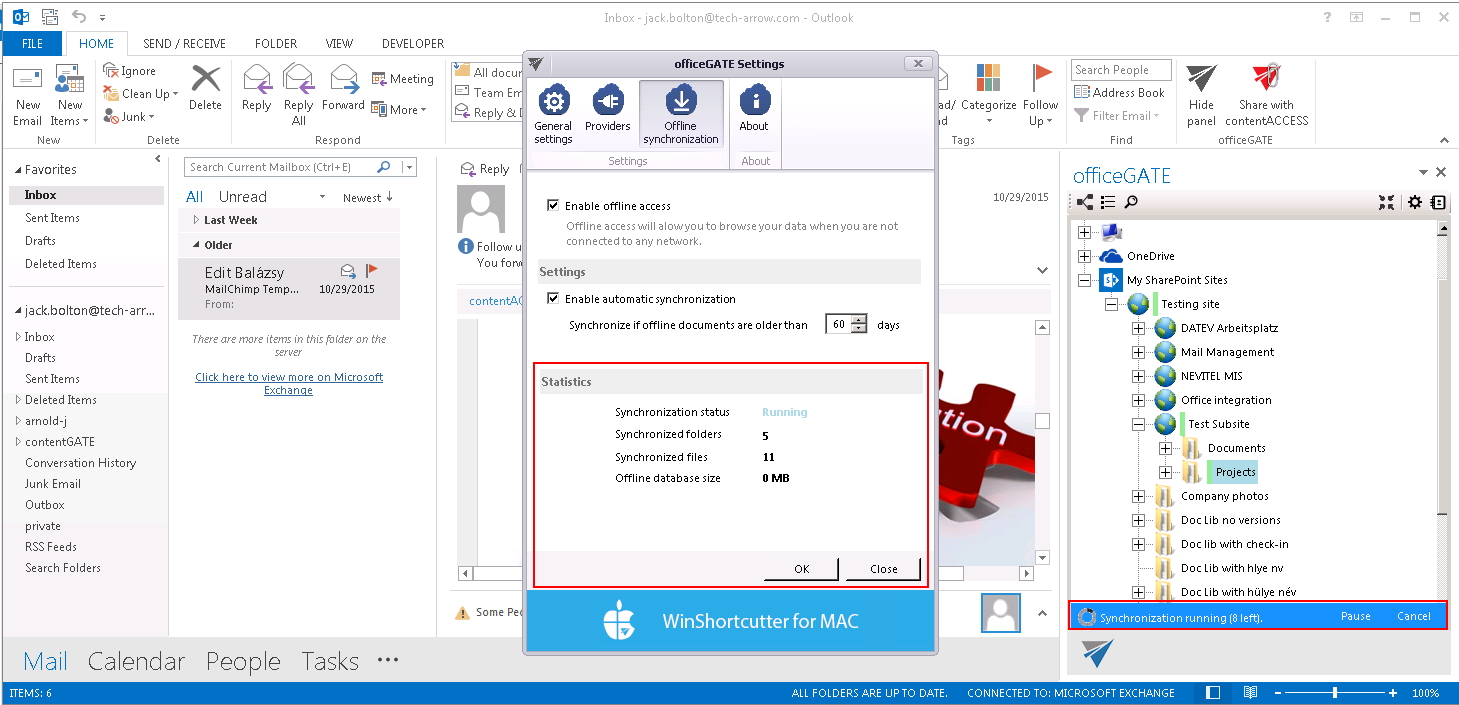Switch to the DEVELOPER ribbon tab
Screen dimensions: 1459x705
click(x=413, y=43)
